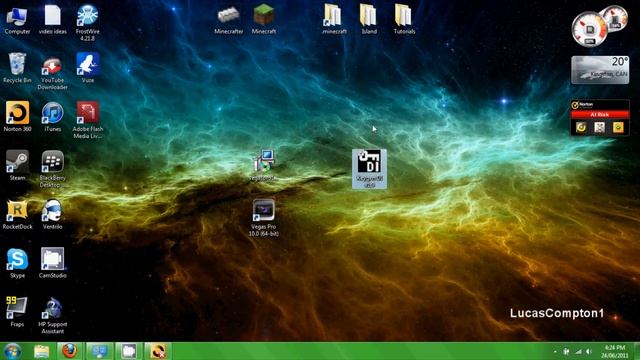Click the network signal tray icon
The image size is (640, 360).
(x=578, y=352)
